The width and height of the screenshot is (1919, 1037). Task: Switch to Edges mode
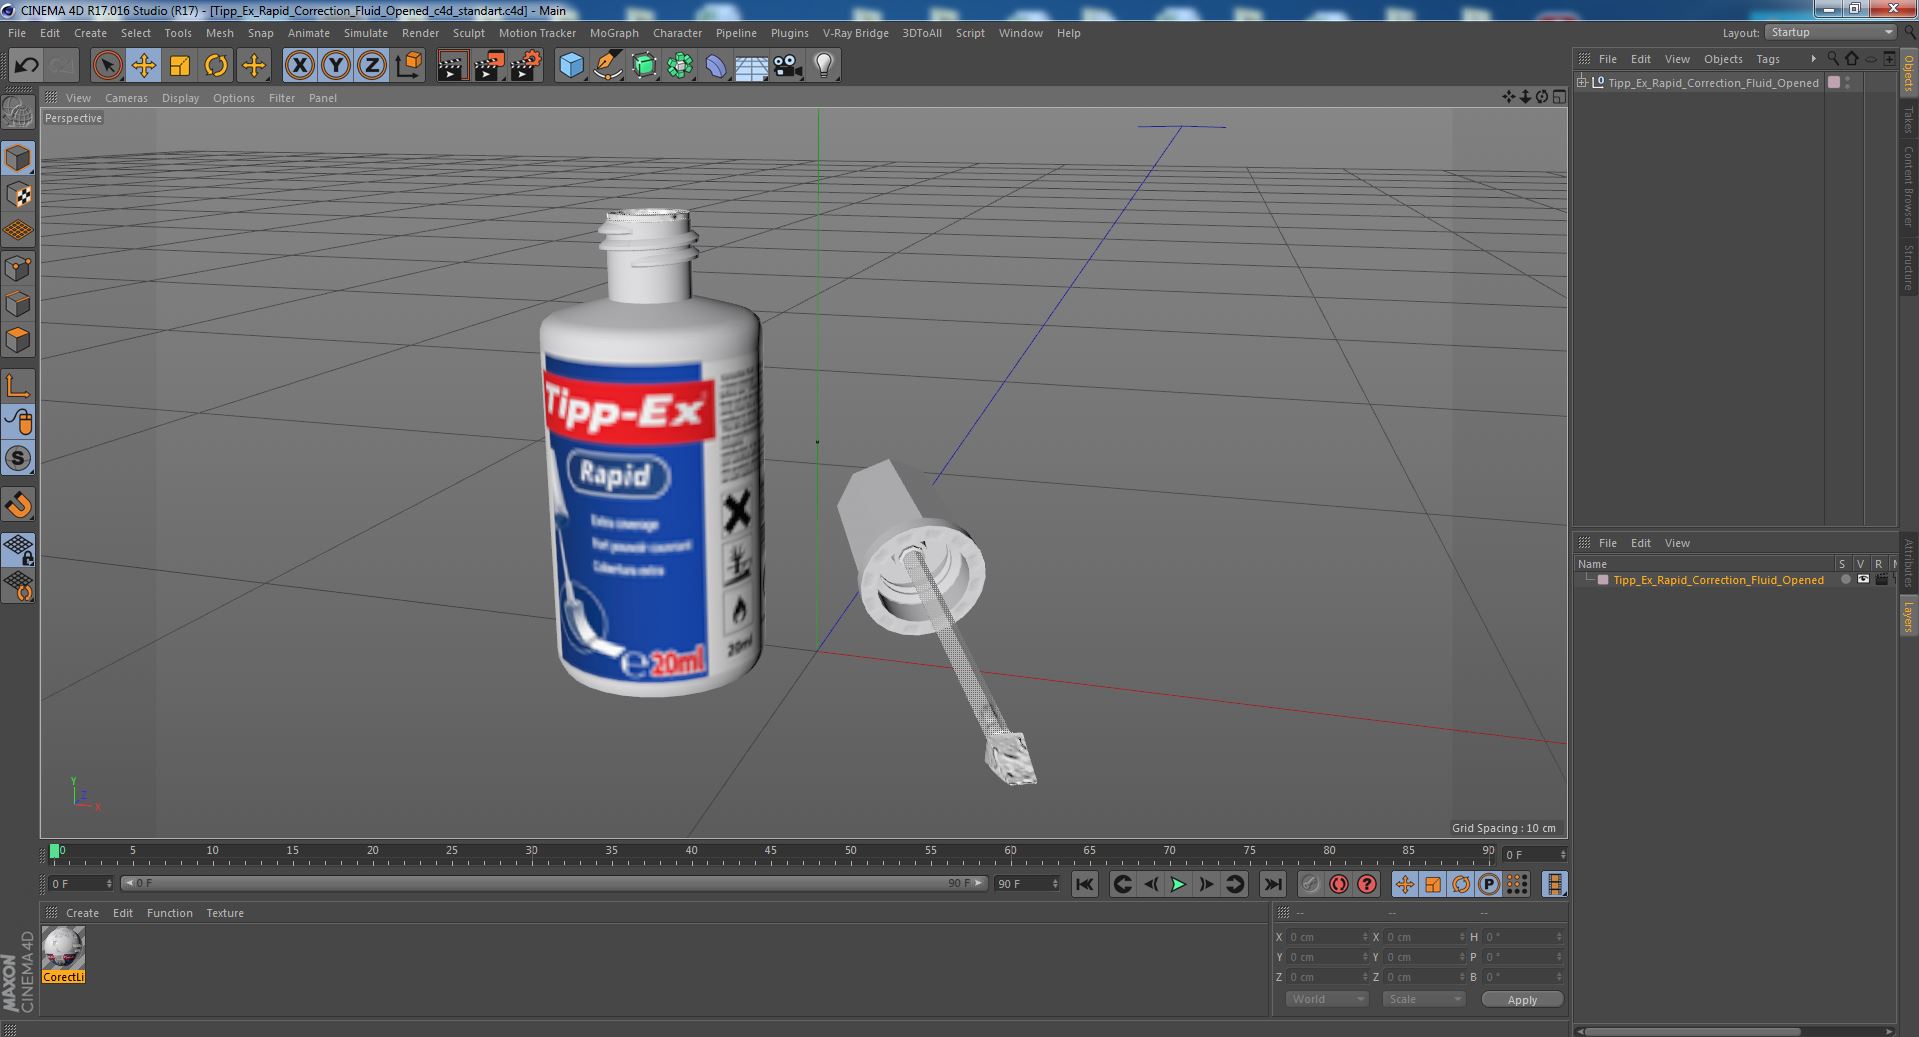(18, 303)
